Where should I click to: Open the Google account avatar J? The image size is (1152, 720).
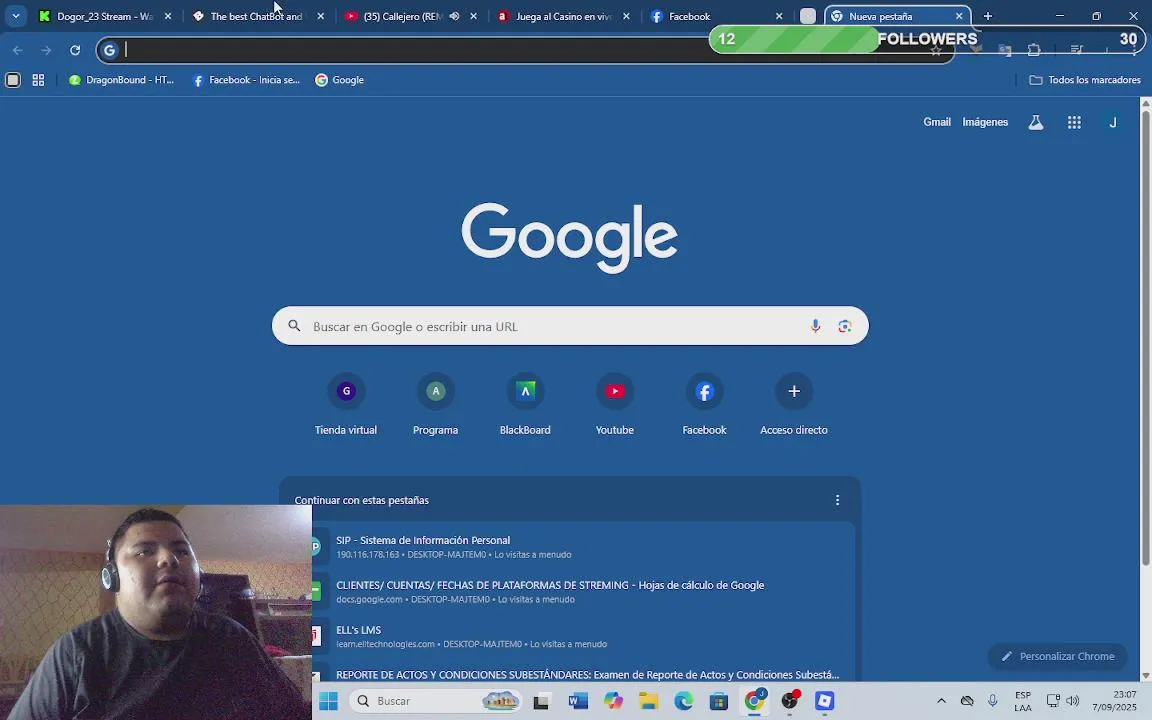point(1113,123)
